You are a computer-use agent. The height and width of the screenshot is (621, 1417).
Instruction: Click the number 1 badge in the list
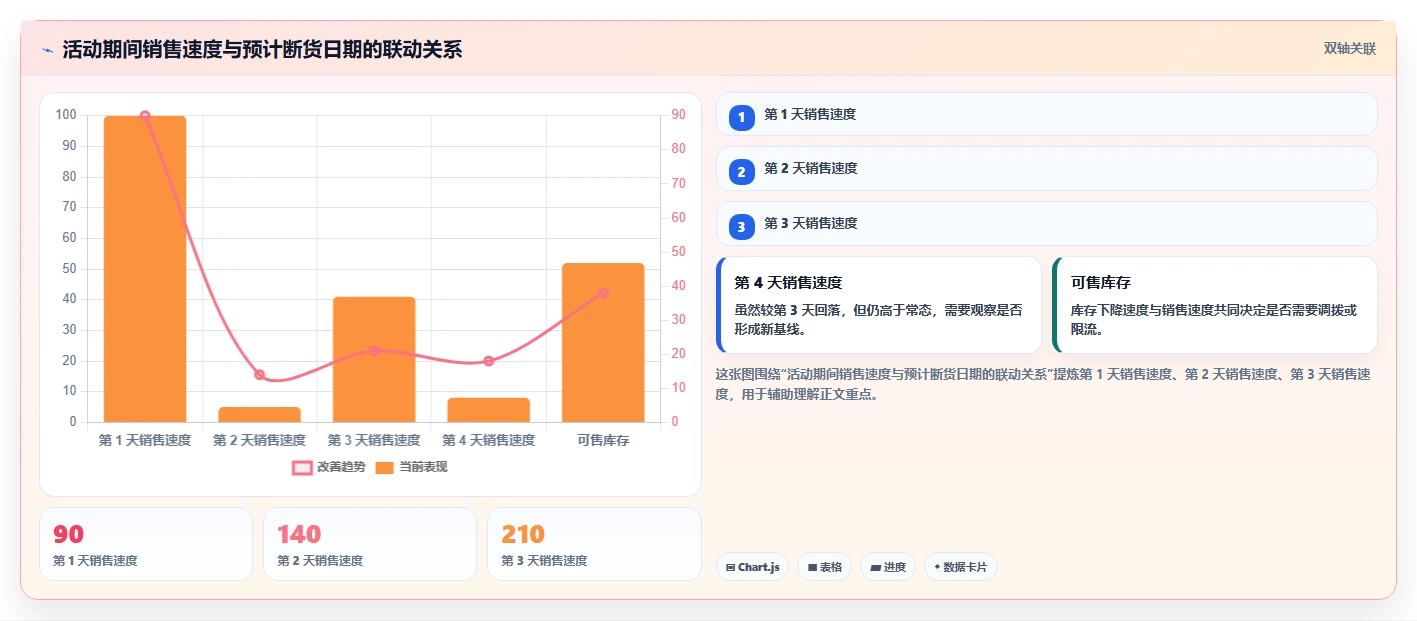(x=741, y=118)
